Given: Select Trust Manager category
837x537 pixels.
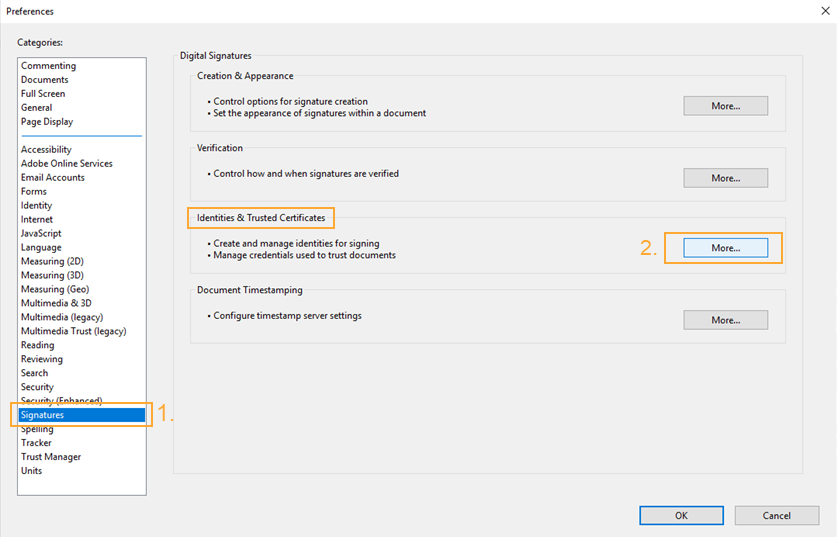Looking at the screenshot, I should [x=51, y=457].
